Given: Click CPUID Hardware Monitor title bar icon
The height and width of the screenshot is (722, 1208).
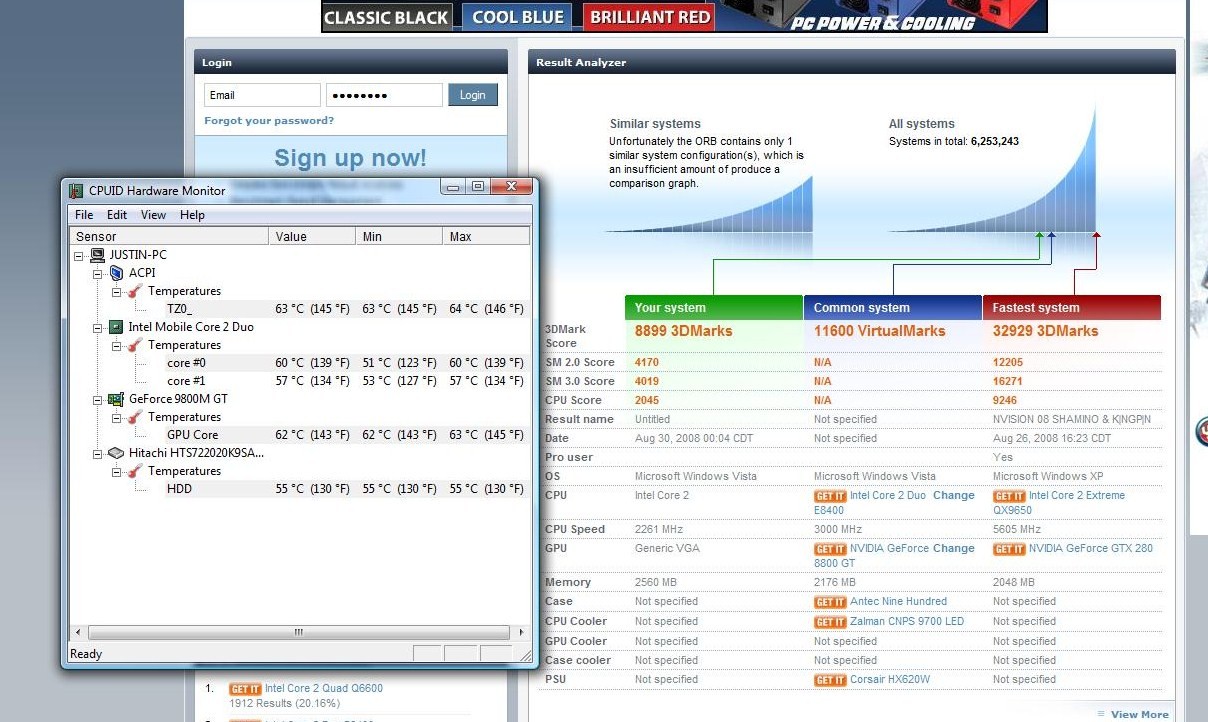Looking at the screenshot, I should (76, 190).
